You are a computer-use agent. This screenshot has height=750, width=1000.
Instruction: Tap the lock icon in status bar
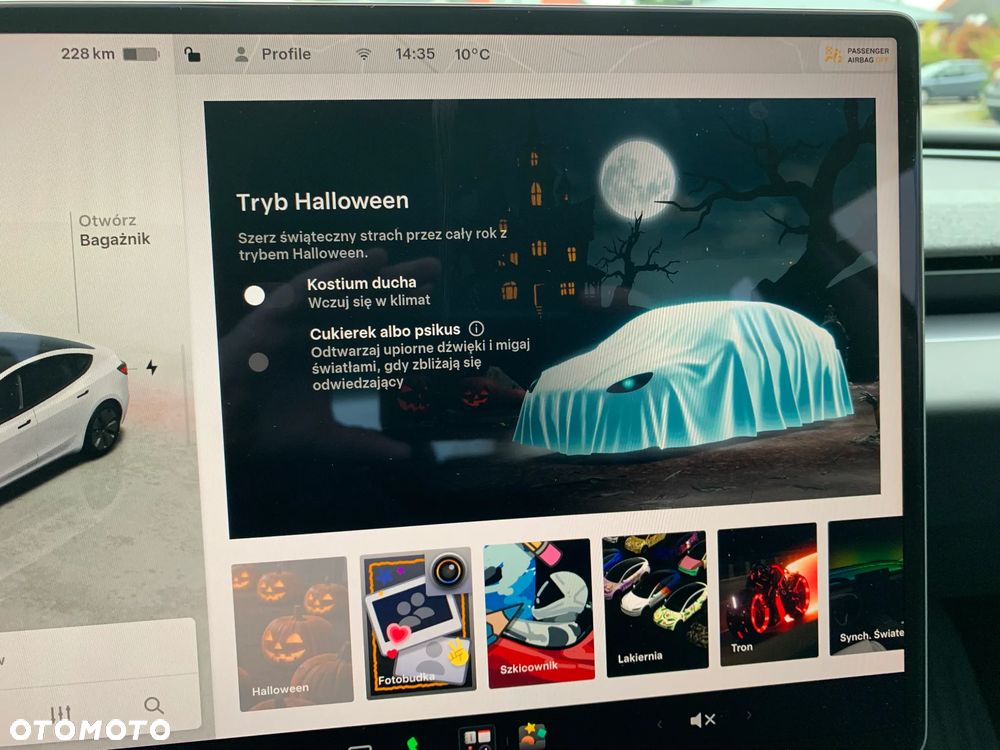click(x=192, y=54)
